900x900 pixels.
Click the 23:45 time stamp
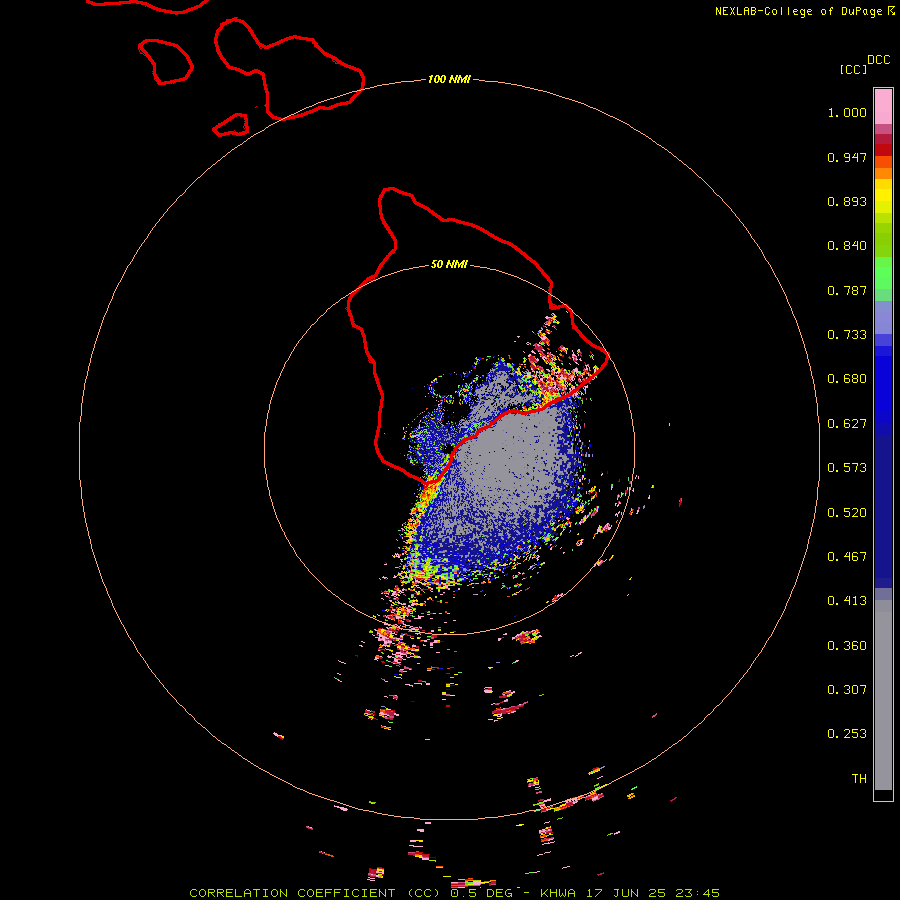[697, 893]
